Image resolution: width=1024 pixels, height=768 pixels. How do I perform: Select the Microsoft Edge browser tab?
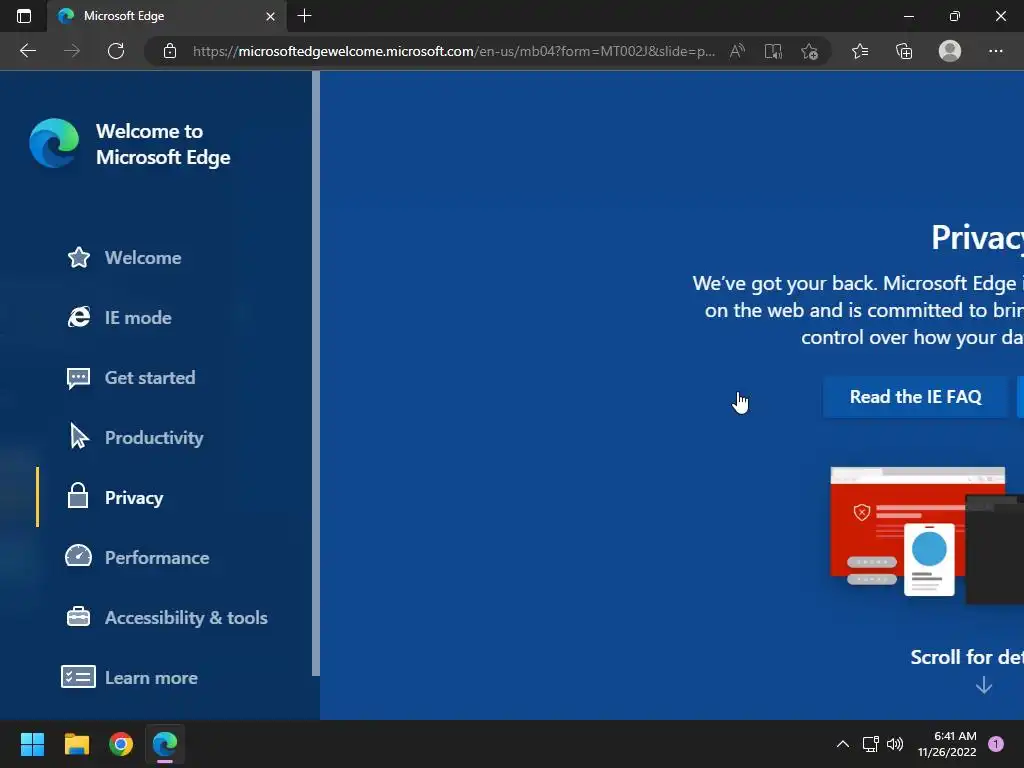point(167,16)
